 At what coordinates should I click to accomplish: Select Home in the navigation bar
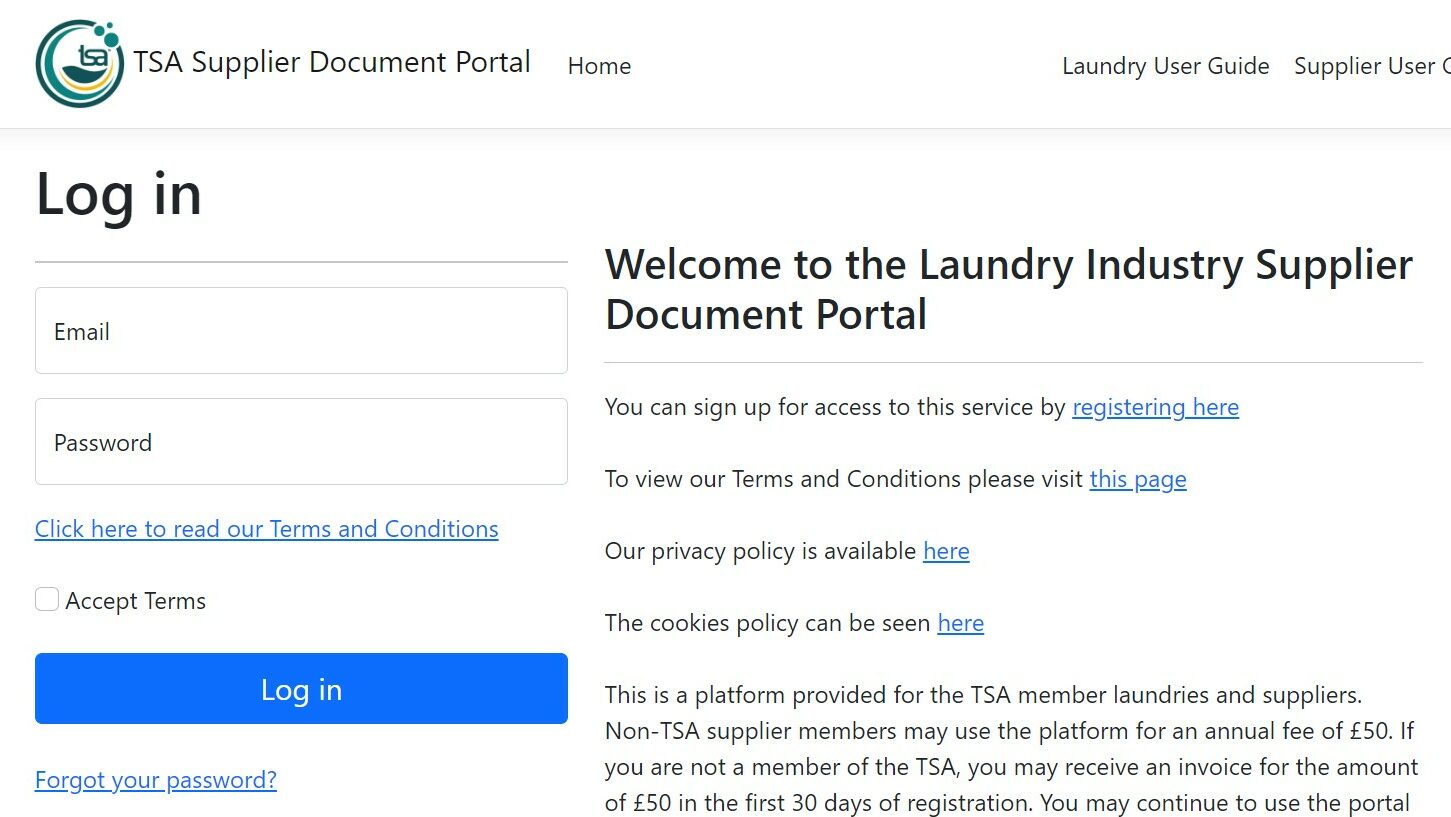click(598, 66)
